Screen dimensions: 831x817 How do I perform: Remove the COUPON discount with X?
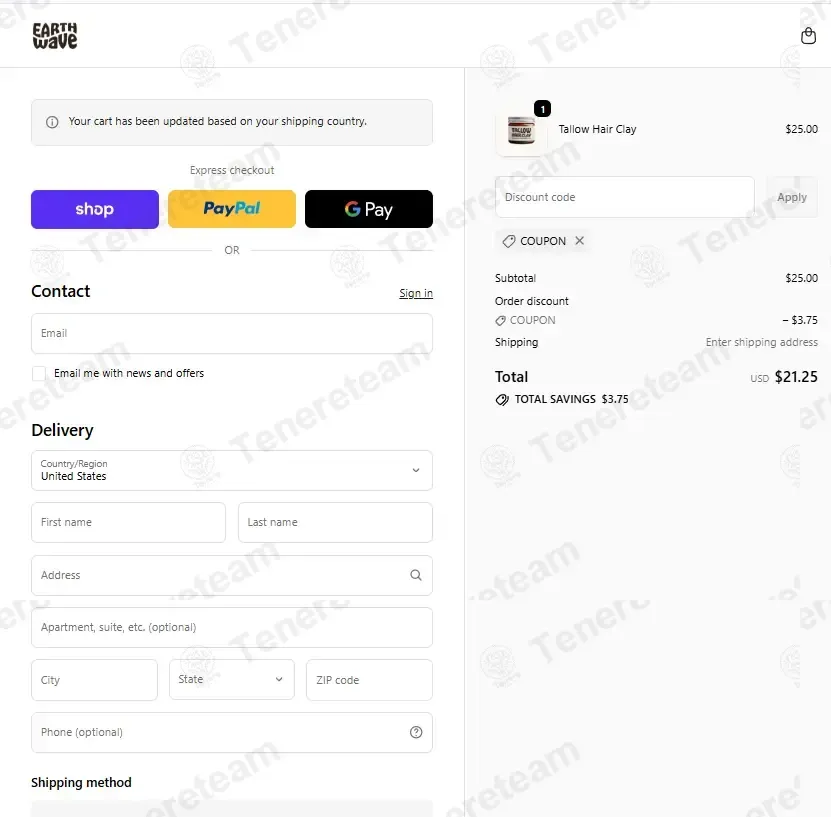click(580, 241)
